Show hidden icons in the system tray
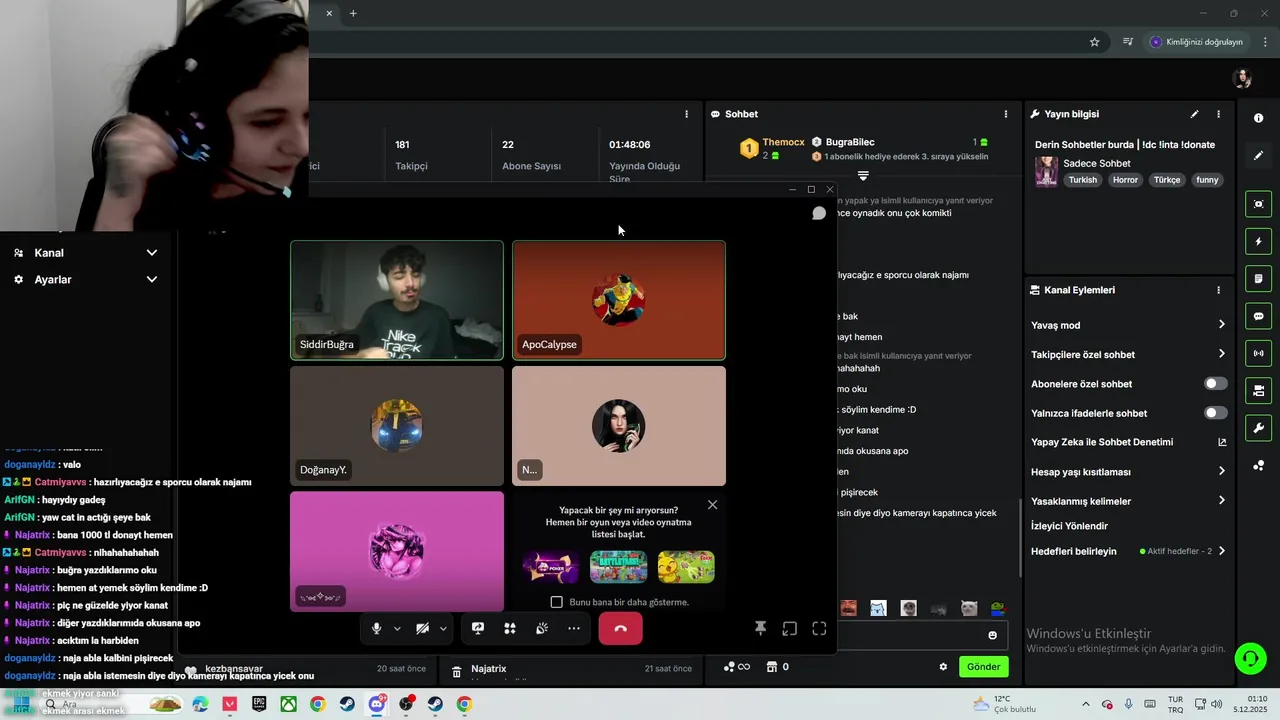 1086,704
